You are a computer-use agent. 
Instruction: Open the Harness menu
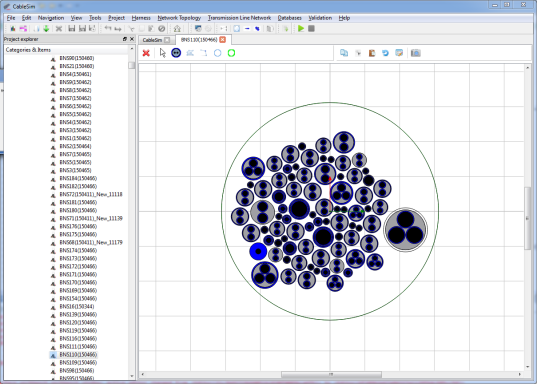click(141, 18)
